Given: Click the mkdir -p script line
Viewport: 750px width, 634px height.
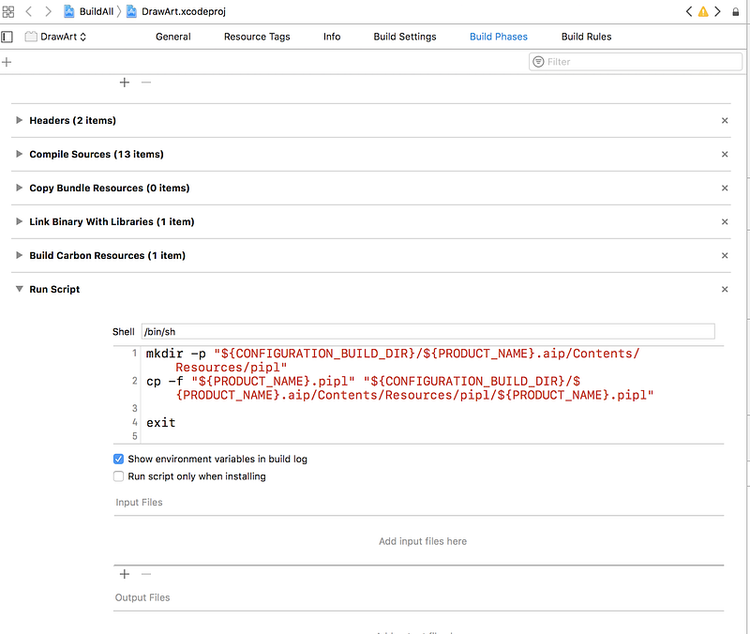Looking at the screenshot, I should [x=392, y=360].
